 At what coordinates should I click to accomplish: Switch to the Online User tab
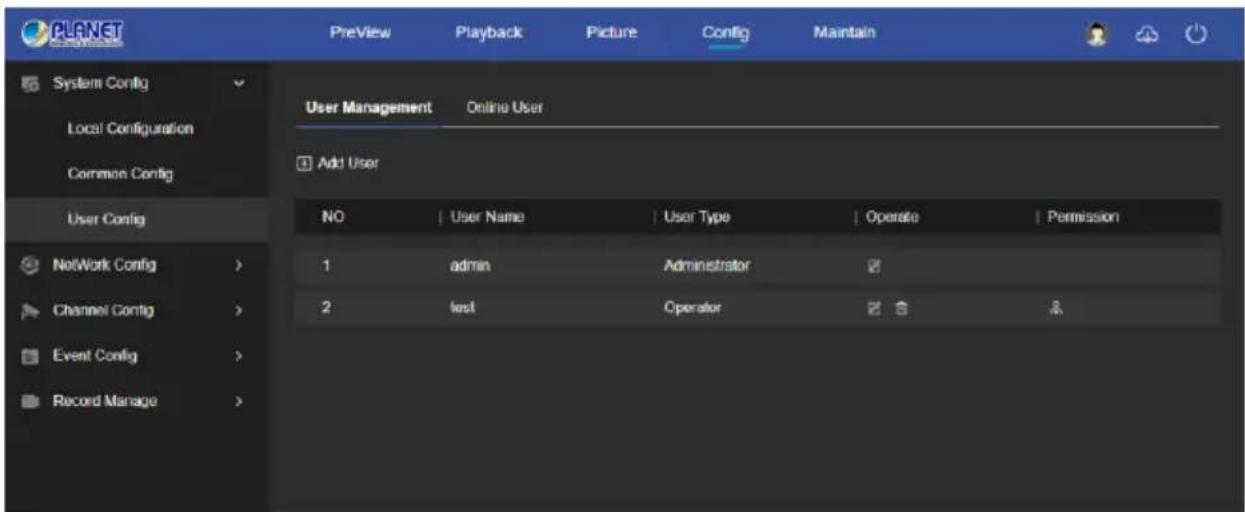505,107
